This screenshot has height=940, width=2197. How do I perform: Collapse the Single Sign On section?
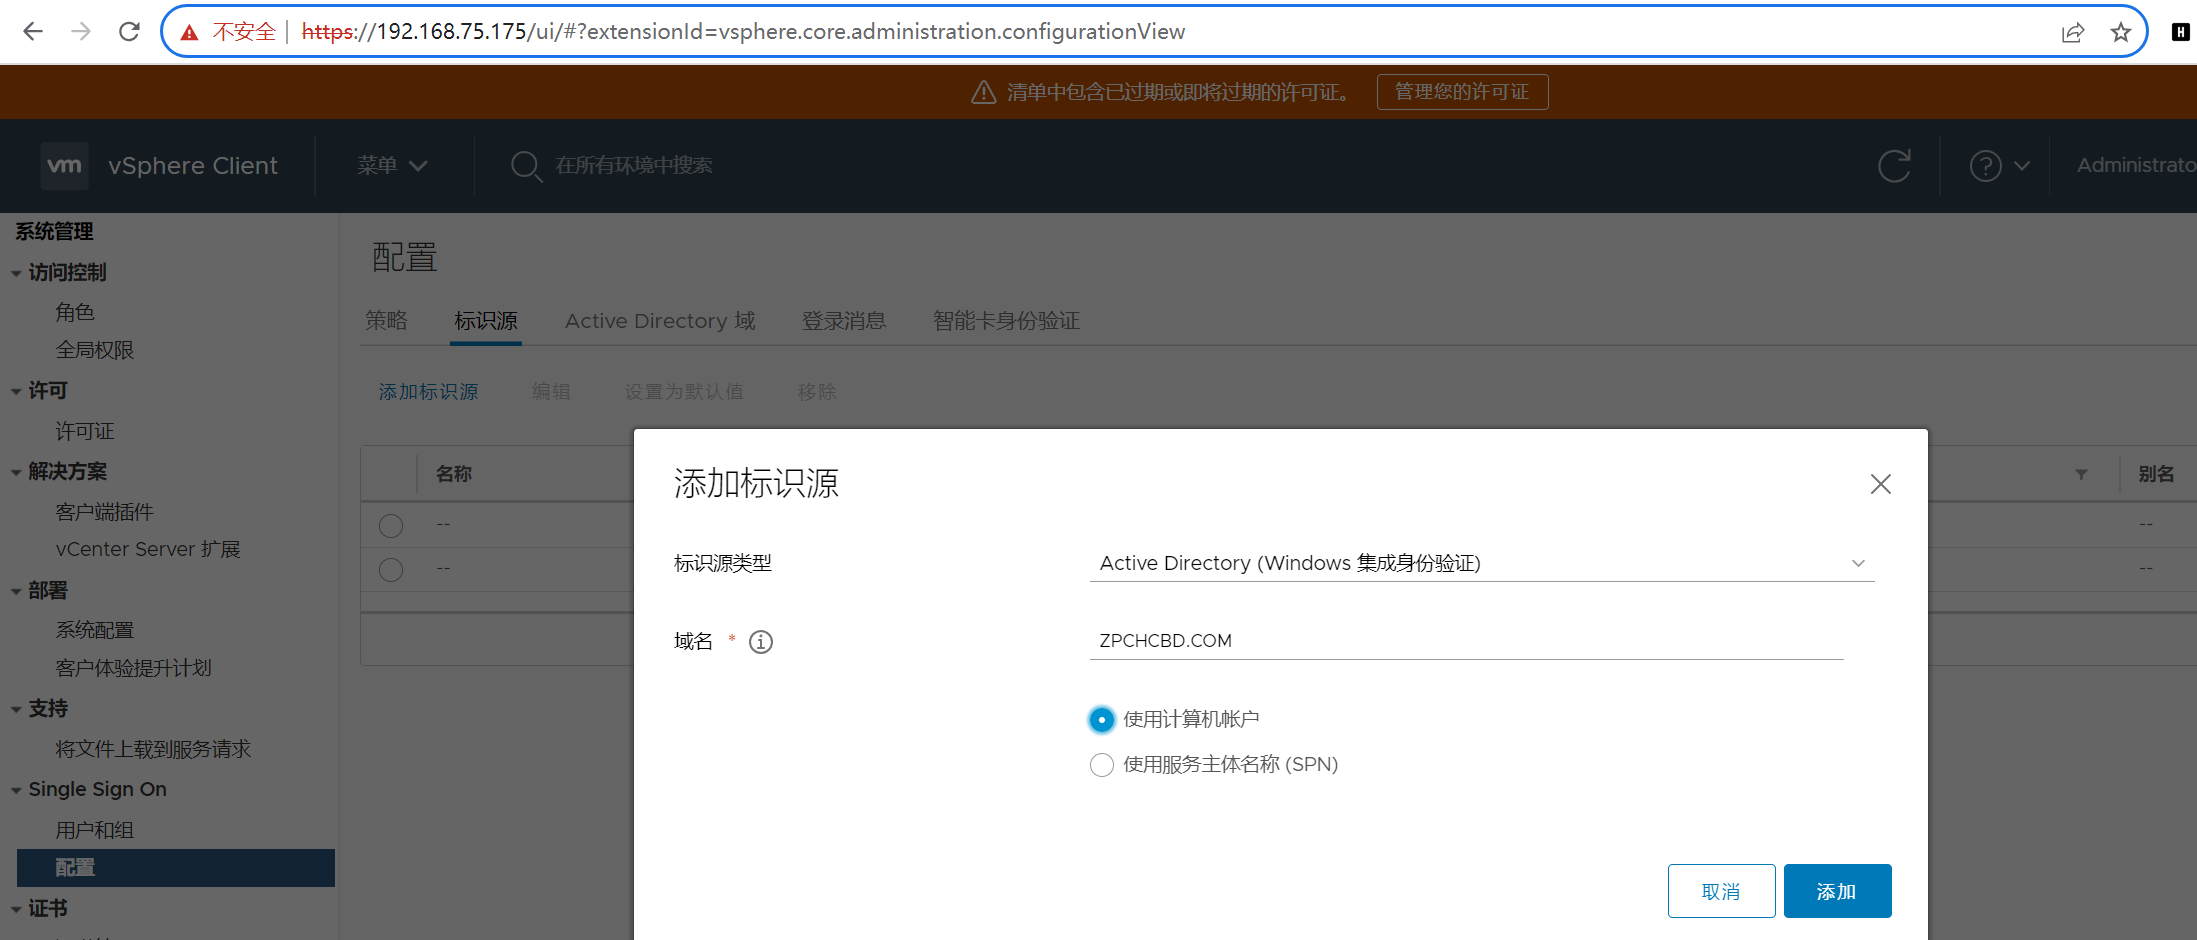(x=16, y=790)
